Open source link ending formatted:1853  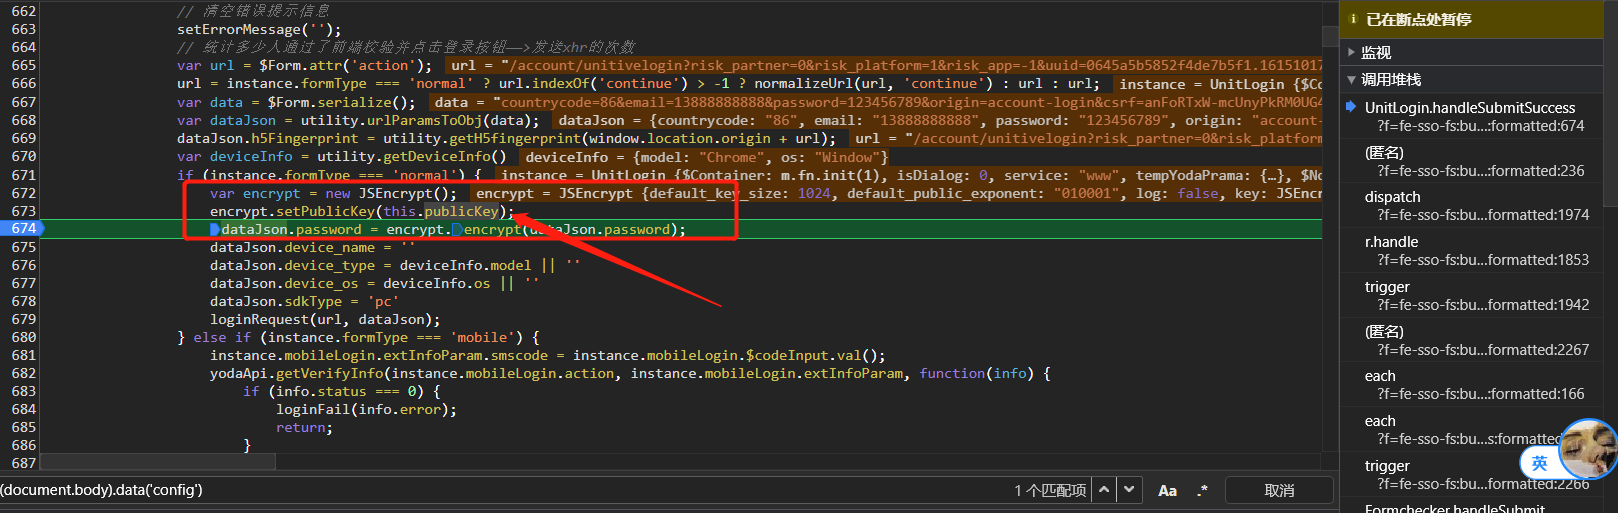coord(1483,260)
